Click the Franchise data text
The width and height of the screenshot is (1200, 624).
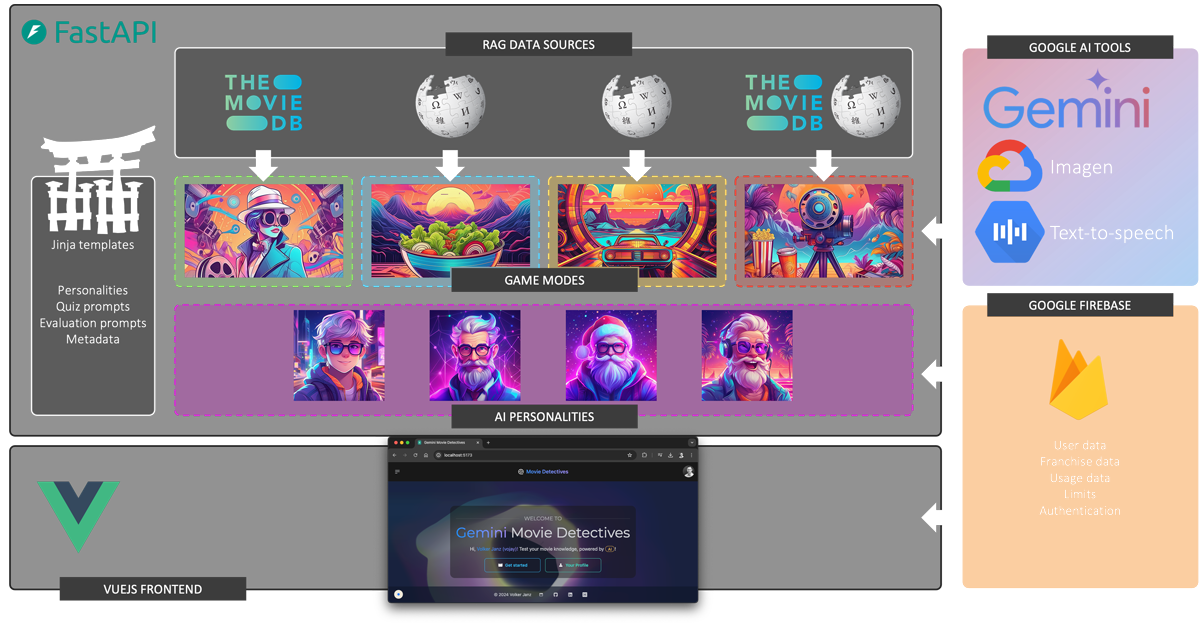pyautogui.click(x=1080, y=462)
